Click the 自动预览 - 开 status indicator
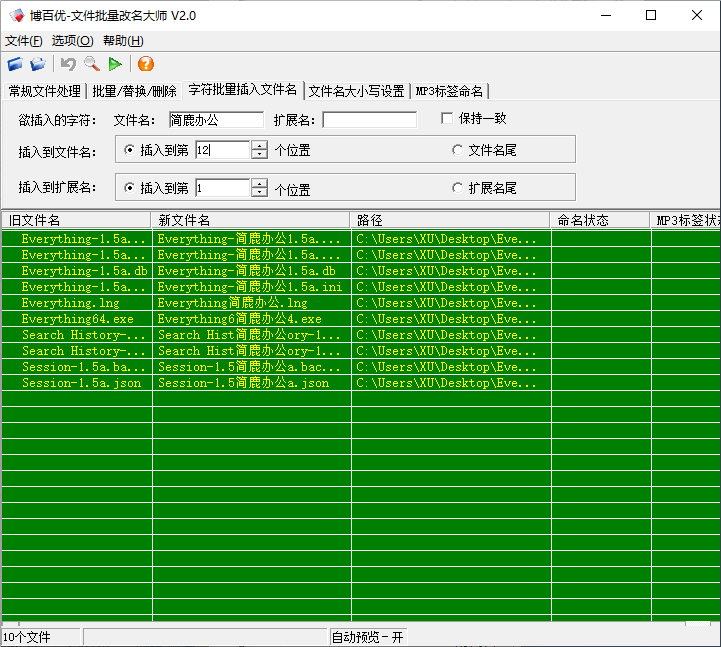Screen dimensions: 721x647 point(367,637)
